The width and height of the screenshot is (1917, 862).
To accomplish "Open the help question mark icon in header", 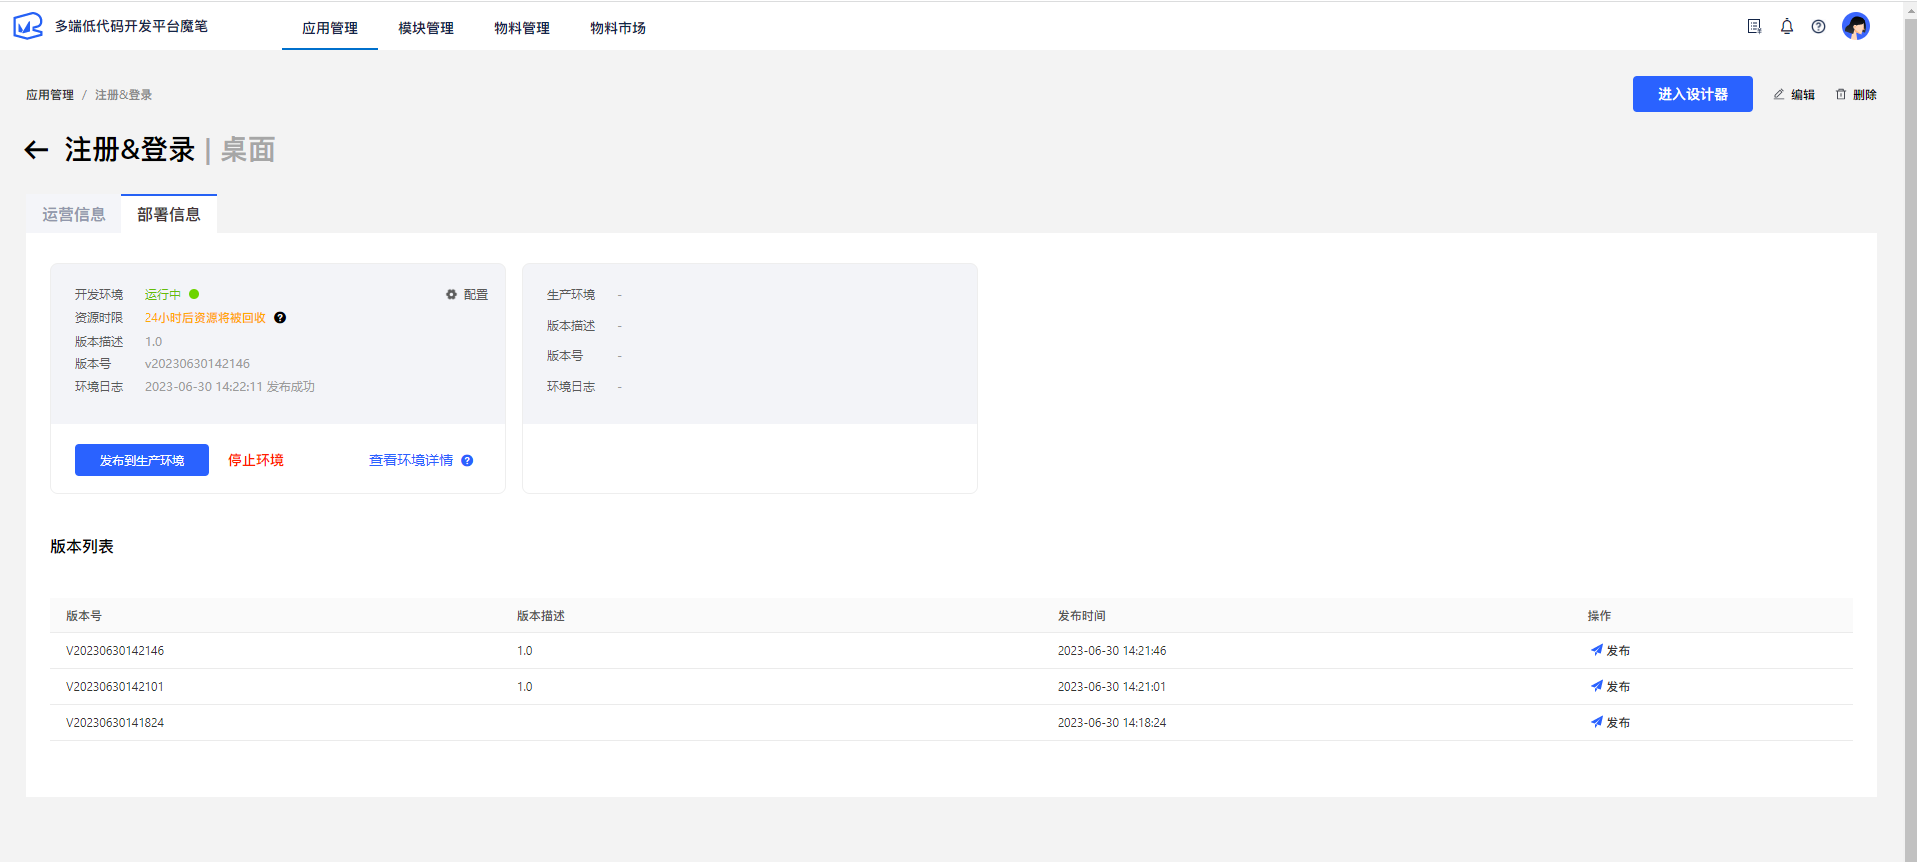I will [x=1819, y=27].
